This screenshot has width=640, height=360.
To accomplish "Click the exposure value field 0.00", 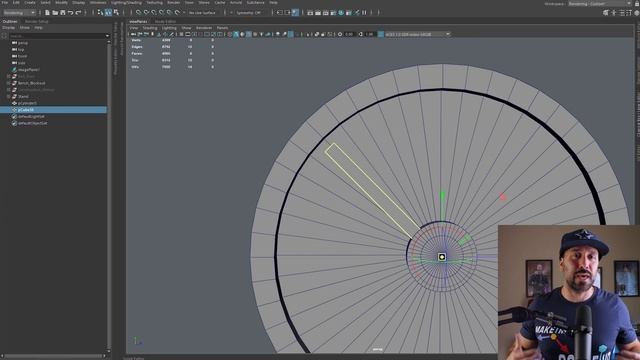I will 349,34.
